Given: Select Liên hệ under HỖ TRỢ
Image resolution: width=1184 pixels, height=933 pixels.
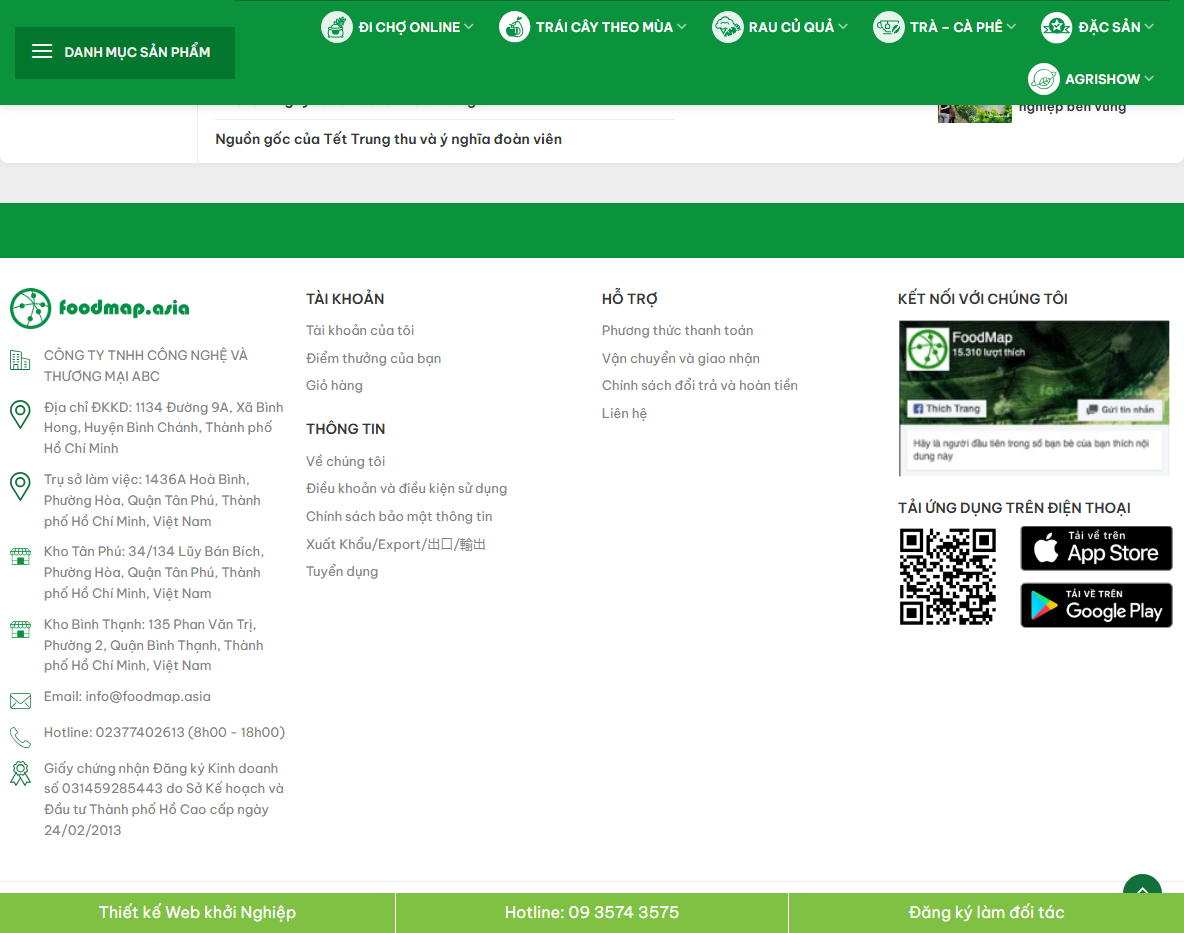Looking at the screenshot, I should pyautogui.click(x=624, y=413).
